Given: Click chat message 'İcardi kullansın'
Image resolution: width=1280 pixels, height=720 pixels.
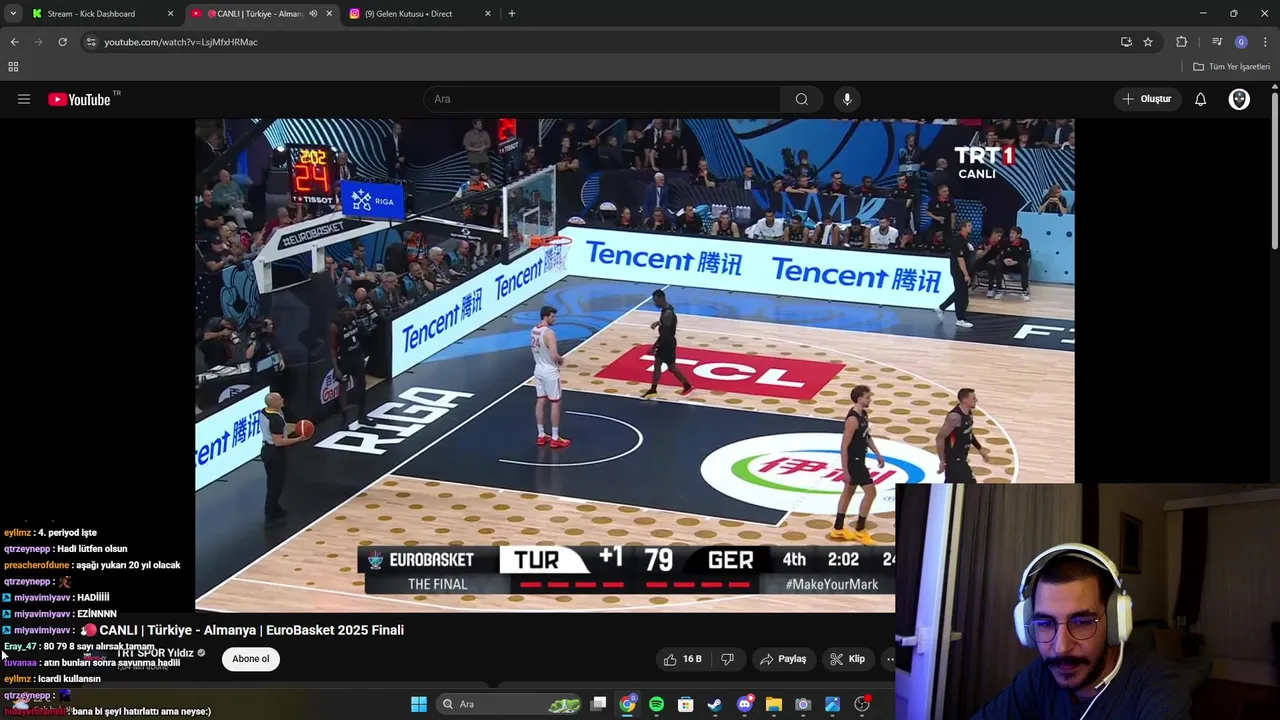Looking at the screenshot, I should pyautogui.click(x=69, y=679).
